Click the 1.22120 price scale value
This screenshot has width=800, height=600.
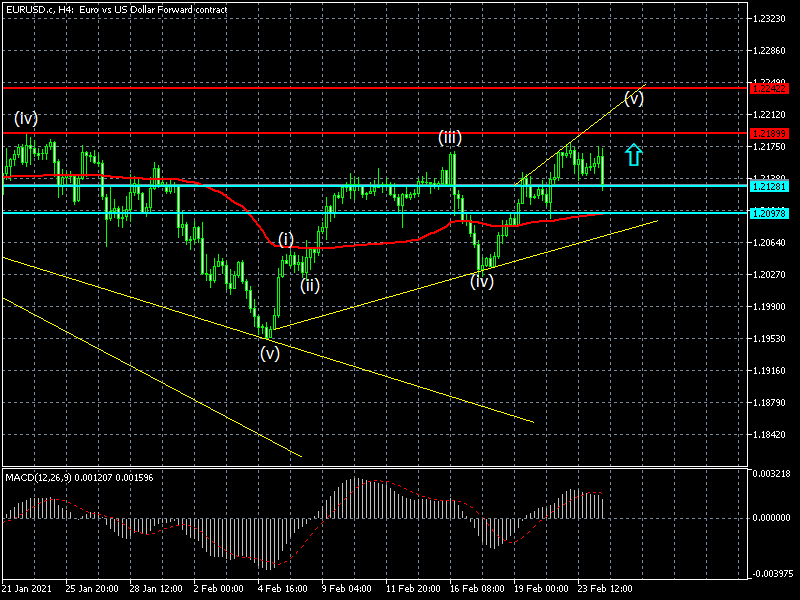click(769, 115)
